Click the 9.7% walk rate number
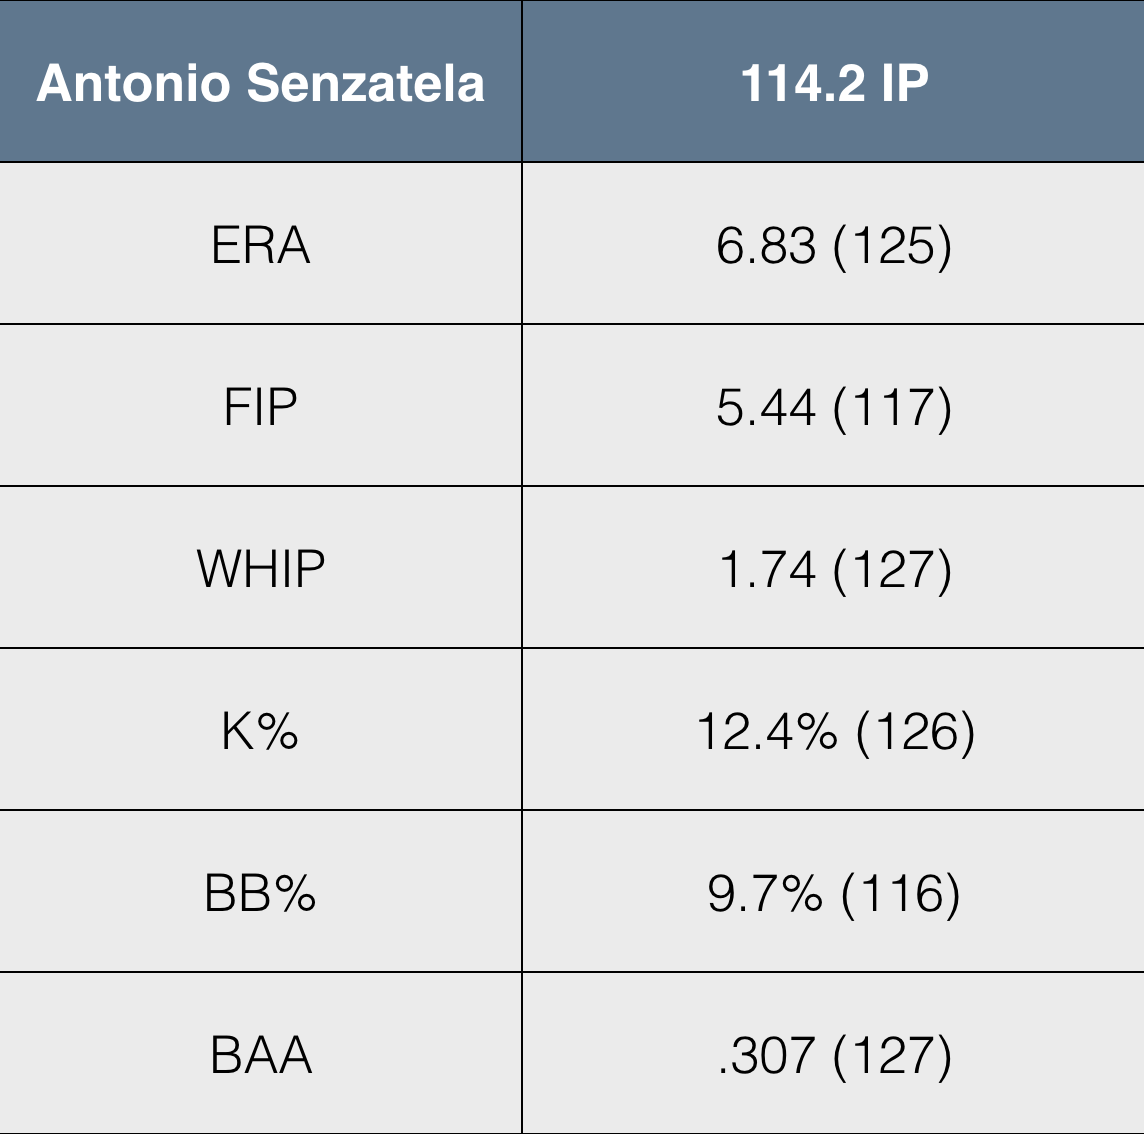The width and height of the screenshot is (1144, 1134). tap(765, 893)
